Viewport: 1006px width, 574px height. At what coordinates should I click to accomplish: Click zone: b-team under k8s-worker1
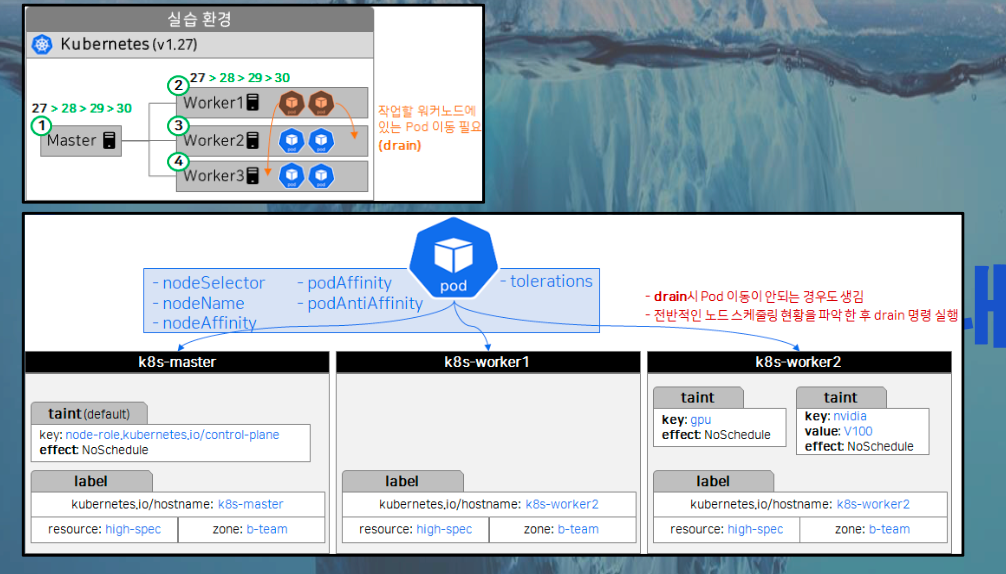[x=562, y=530]
